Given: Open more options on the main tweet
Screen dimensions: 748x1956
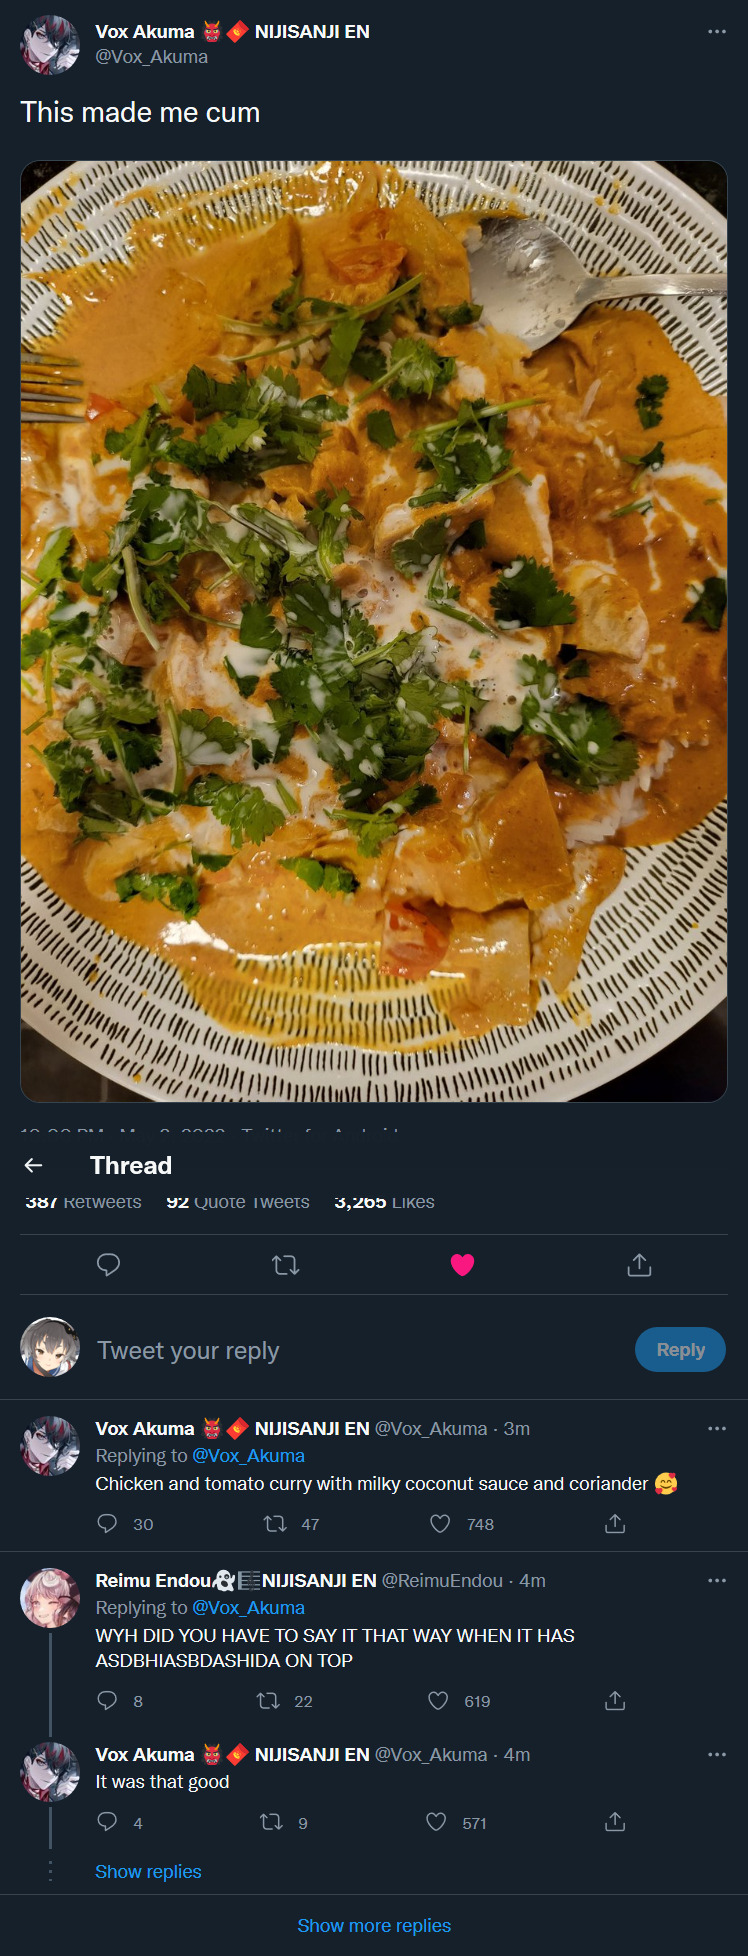Looking at the screenshot, I should (716, 32).
